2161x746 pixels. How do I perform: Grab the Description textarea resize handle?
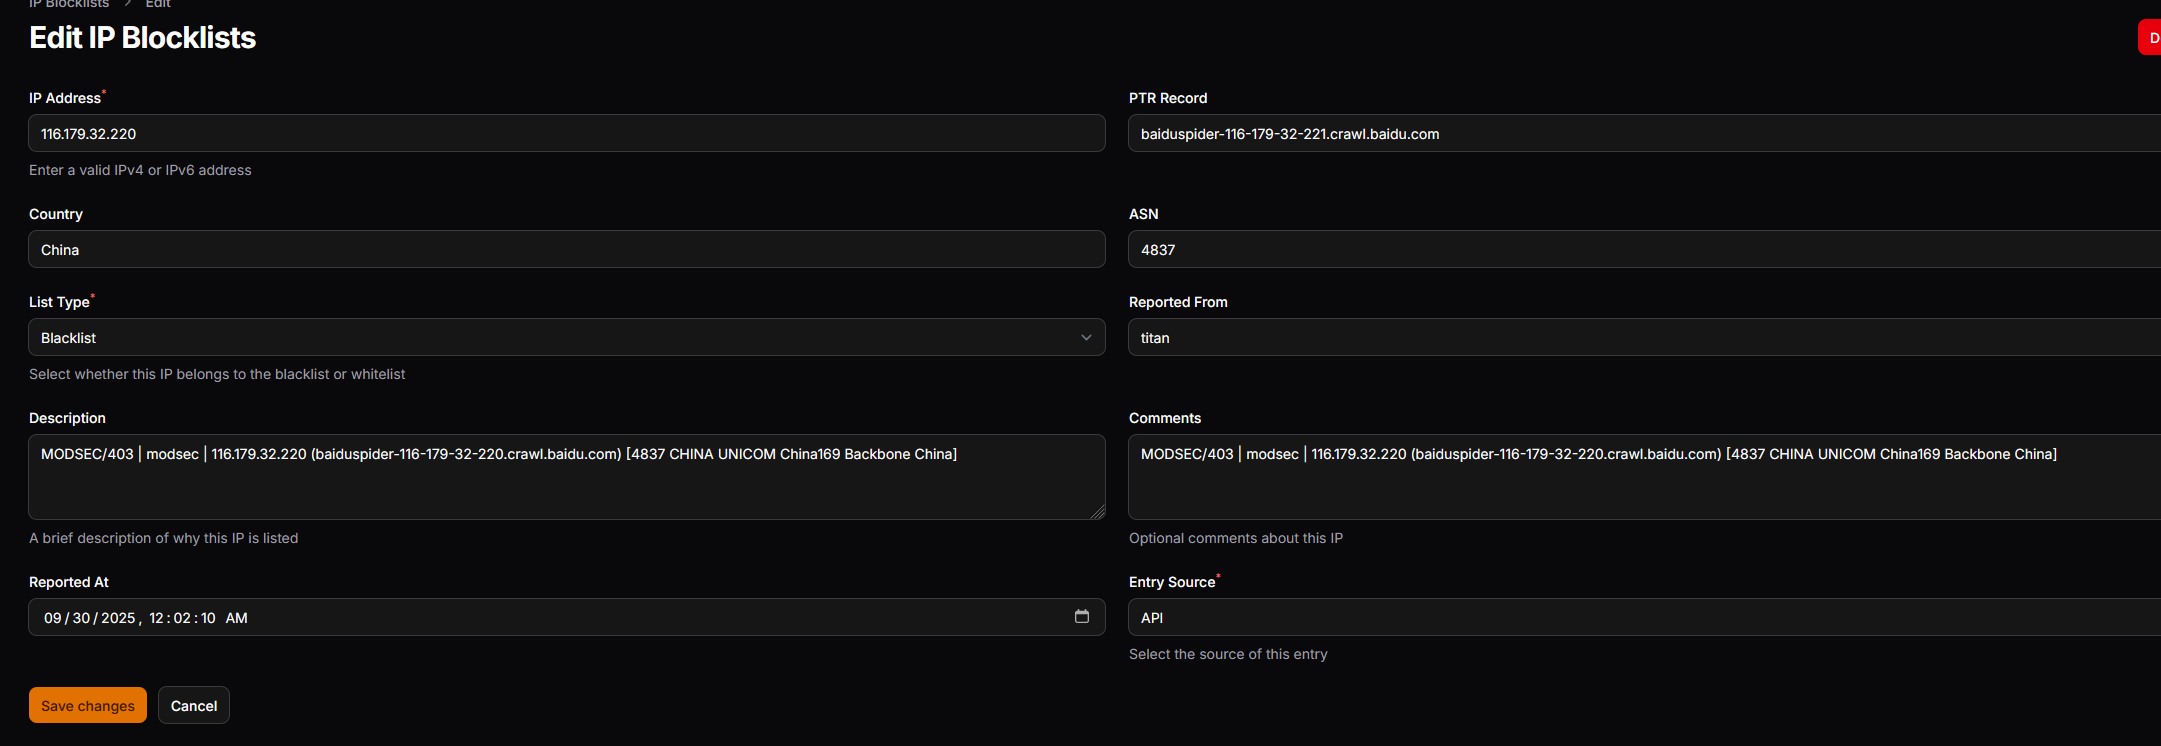point(1098,512)
